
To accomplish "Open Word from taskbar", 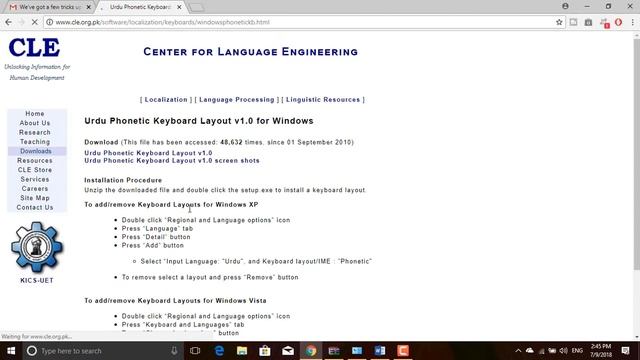I will pyautogui.click(x=380, y=351).
